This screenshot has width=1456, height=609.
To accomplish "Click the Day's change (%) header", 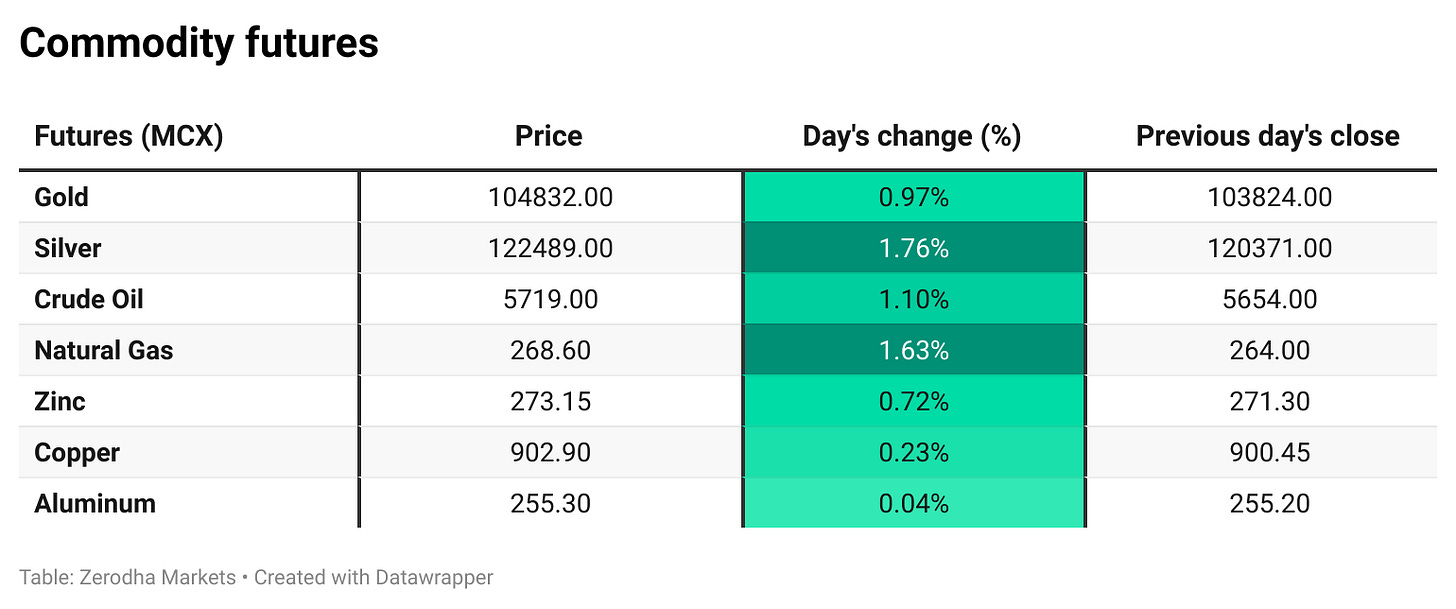I will [911, 136].
